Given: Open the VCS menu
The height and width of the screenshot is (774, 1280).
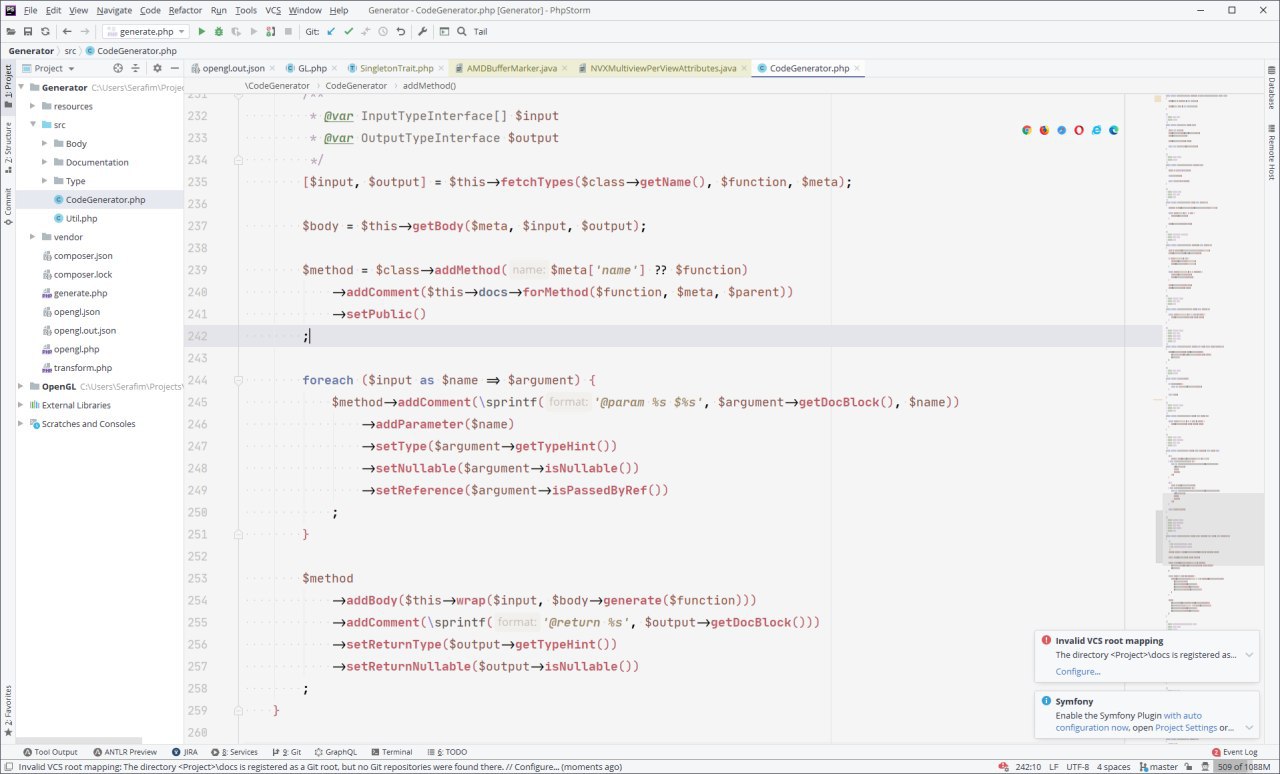Looking at the screenshot, I should (273, 10).
